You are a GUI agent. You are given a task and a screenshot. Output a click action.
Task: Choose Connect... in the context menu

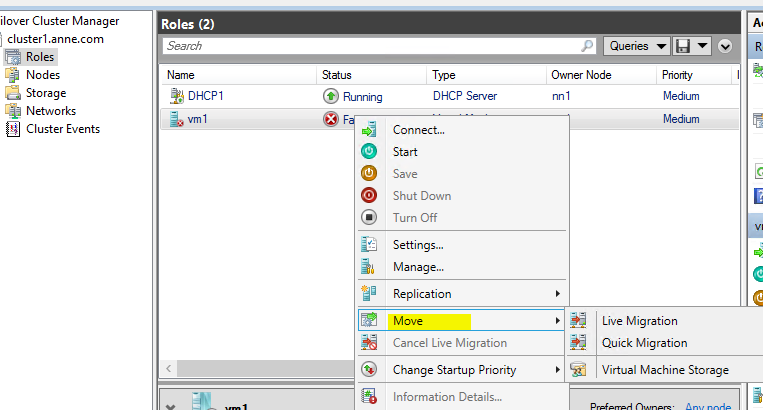pos(462,130)
